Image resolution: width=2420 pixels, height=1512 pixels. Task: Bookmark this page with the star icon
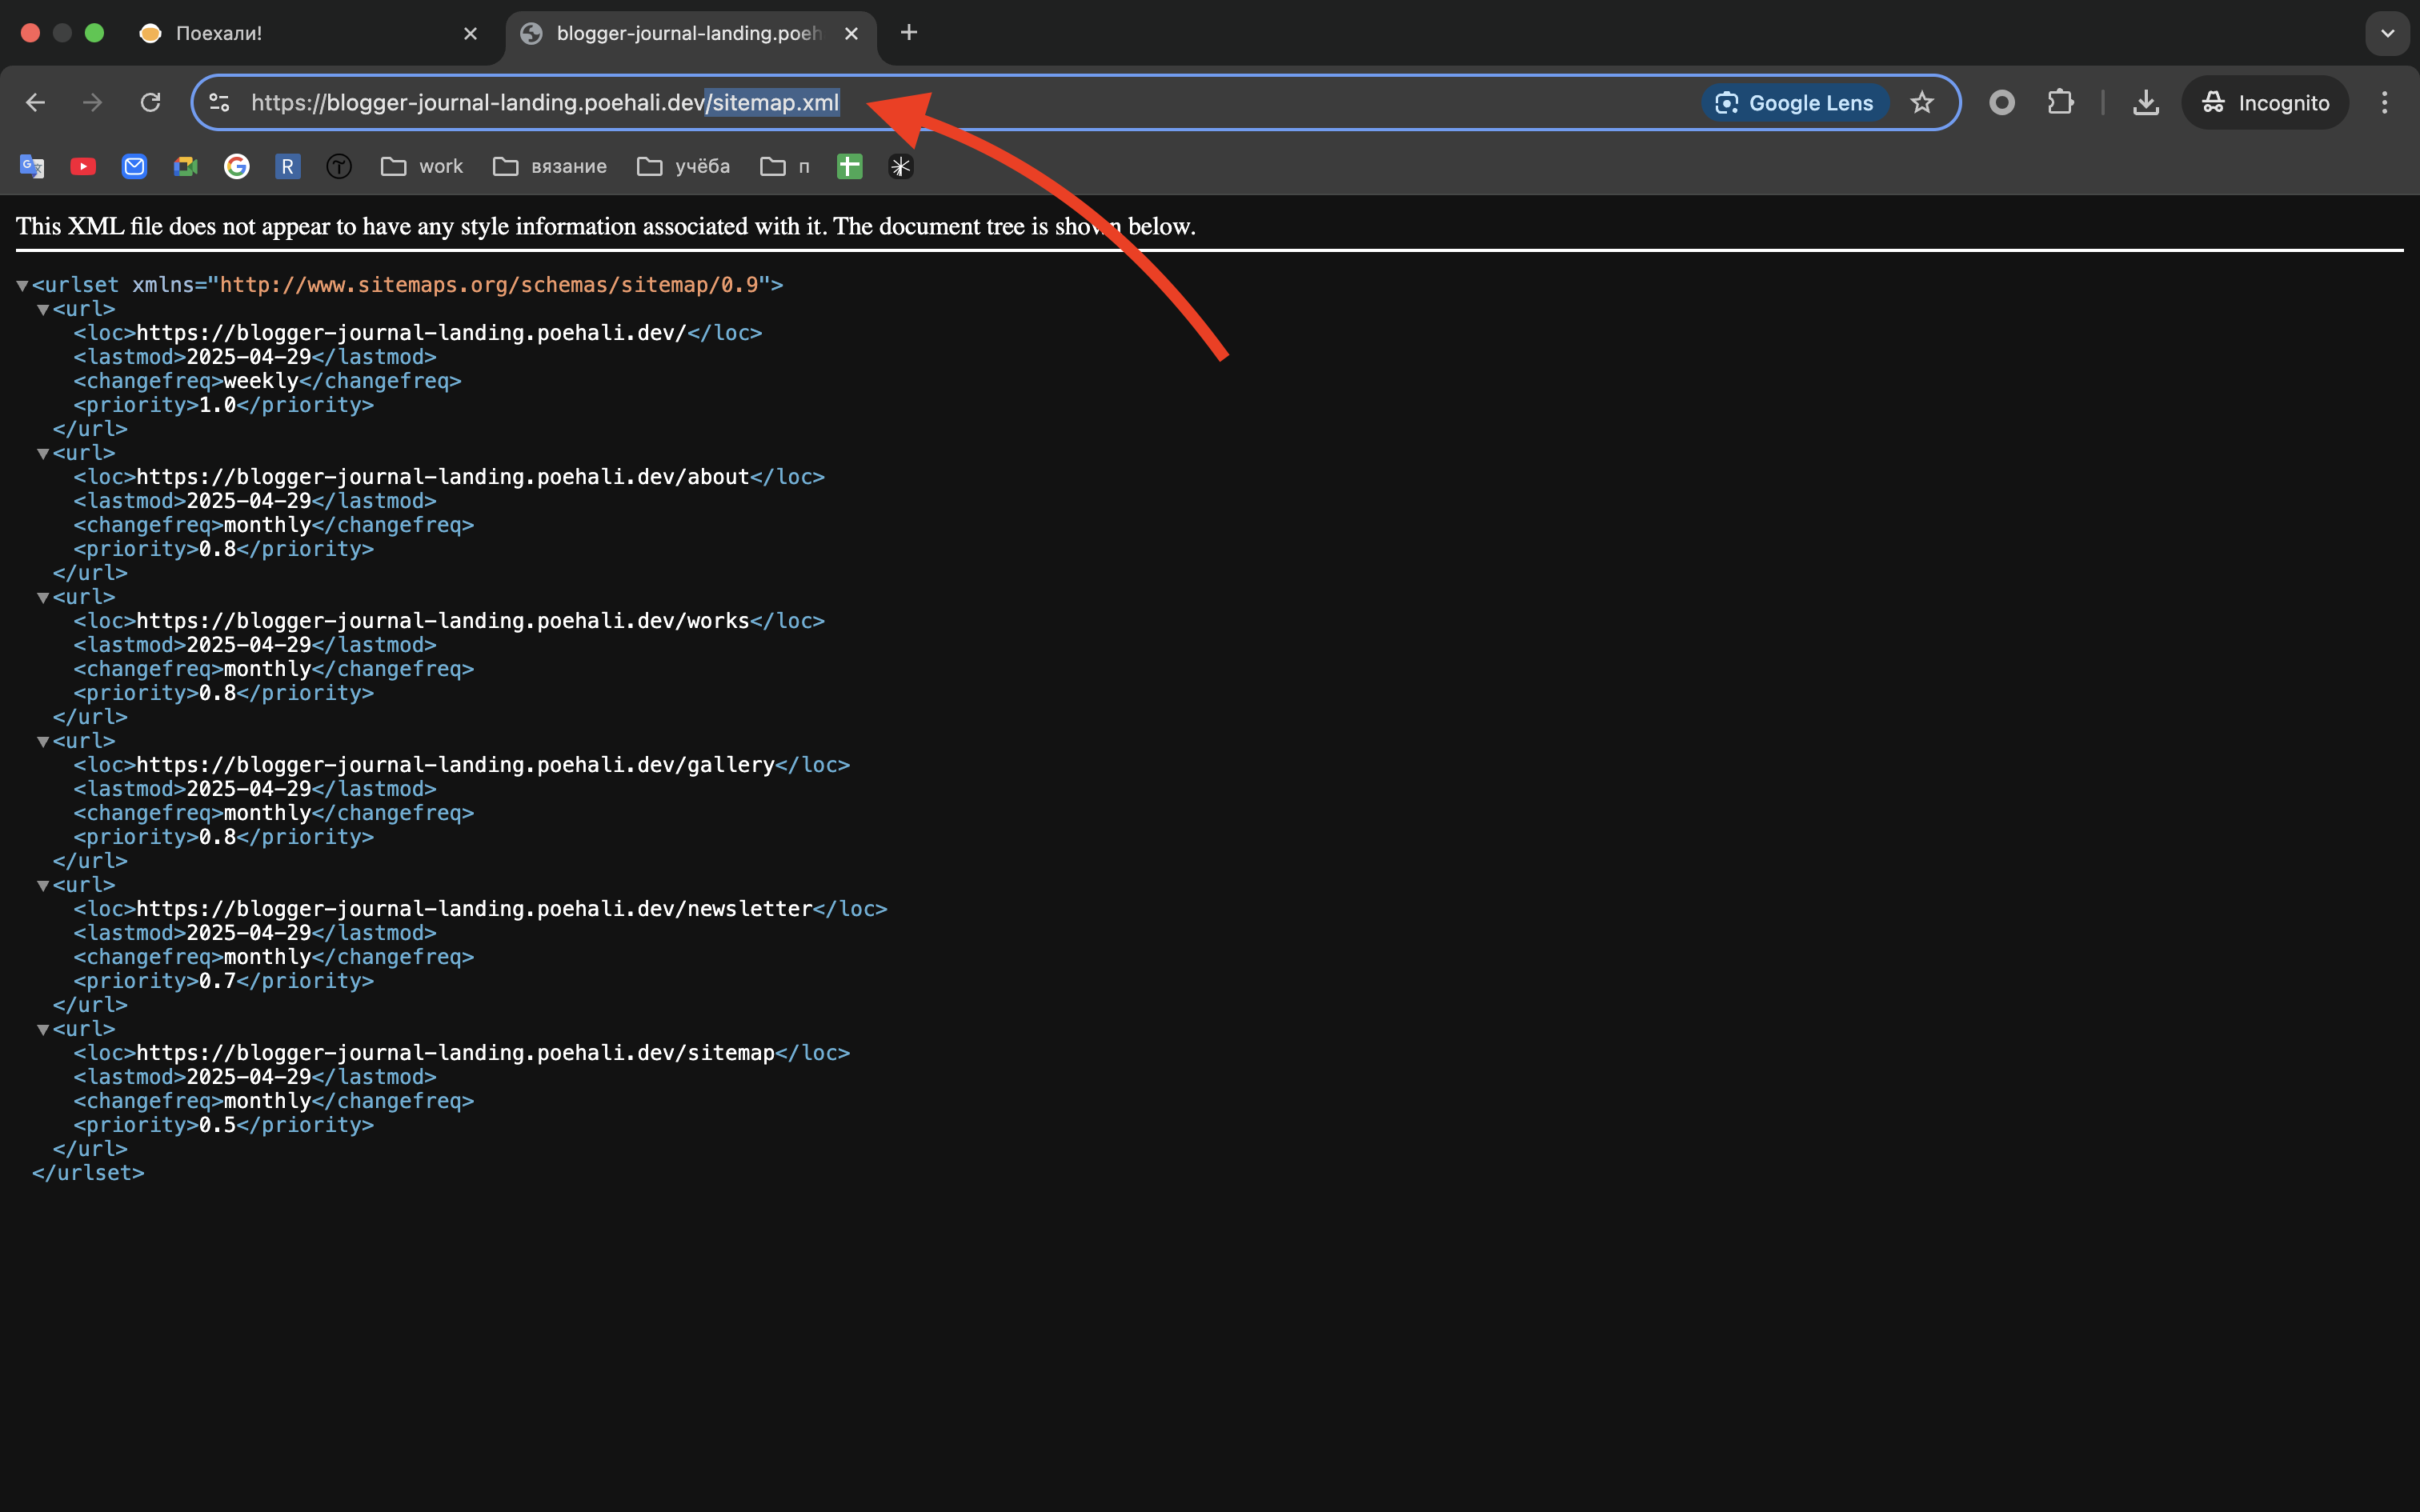(1922, 102)
